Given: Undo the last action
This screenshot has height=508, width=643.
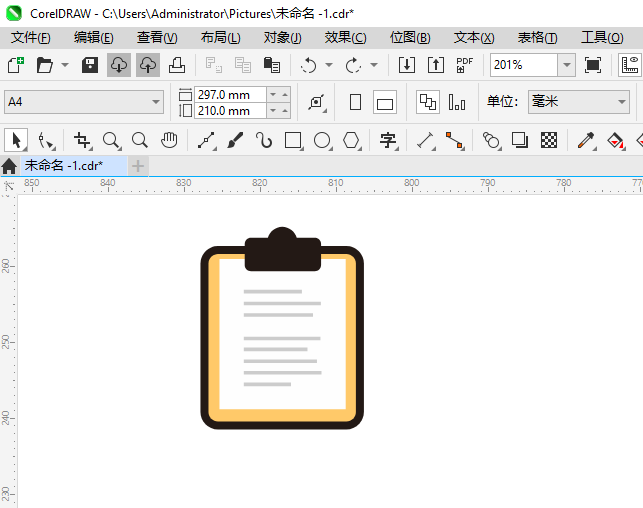Looking at the screenshot, I should point(308,65).
